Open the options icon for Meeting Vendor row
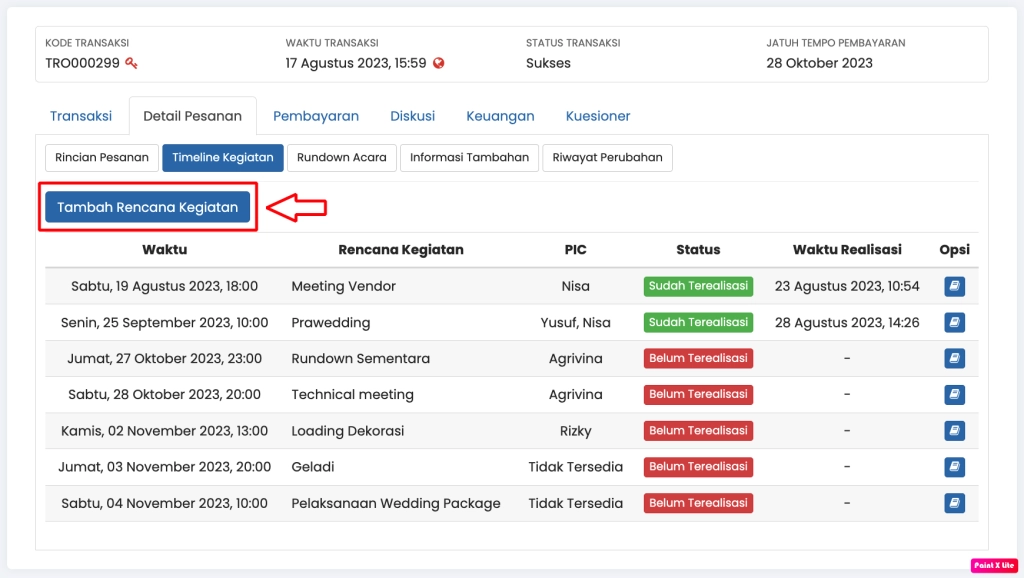1024x578 pixels. pyautogui.click(x=954, y=286)
